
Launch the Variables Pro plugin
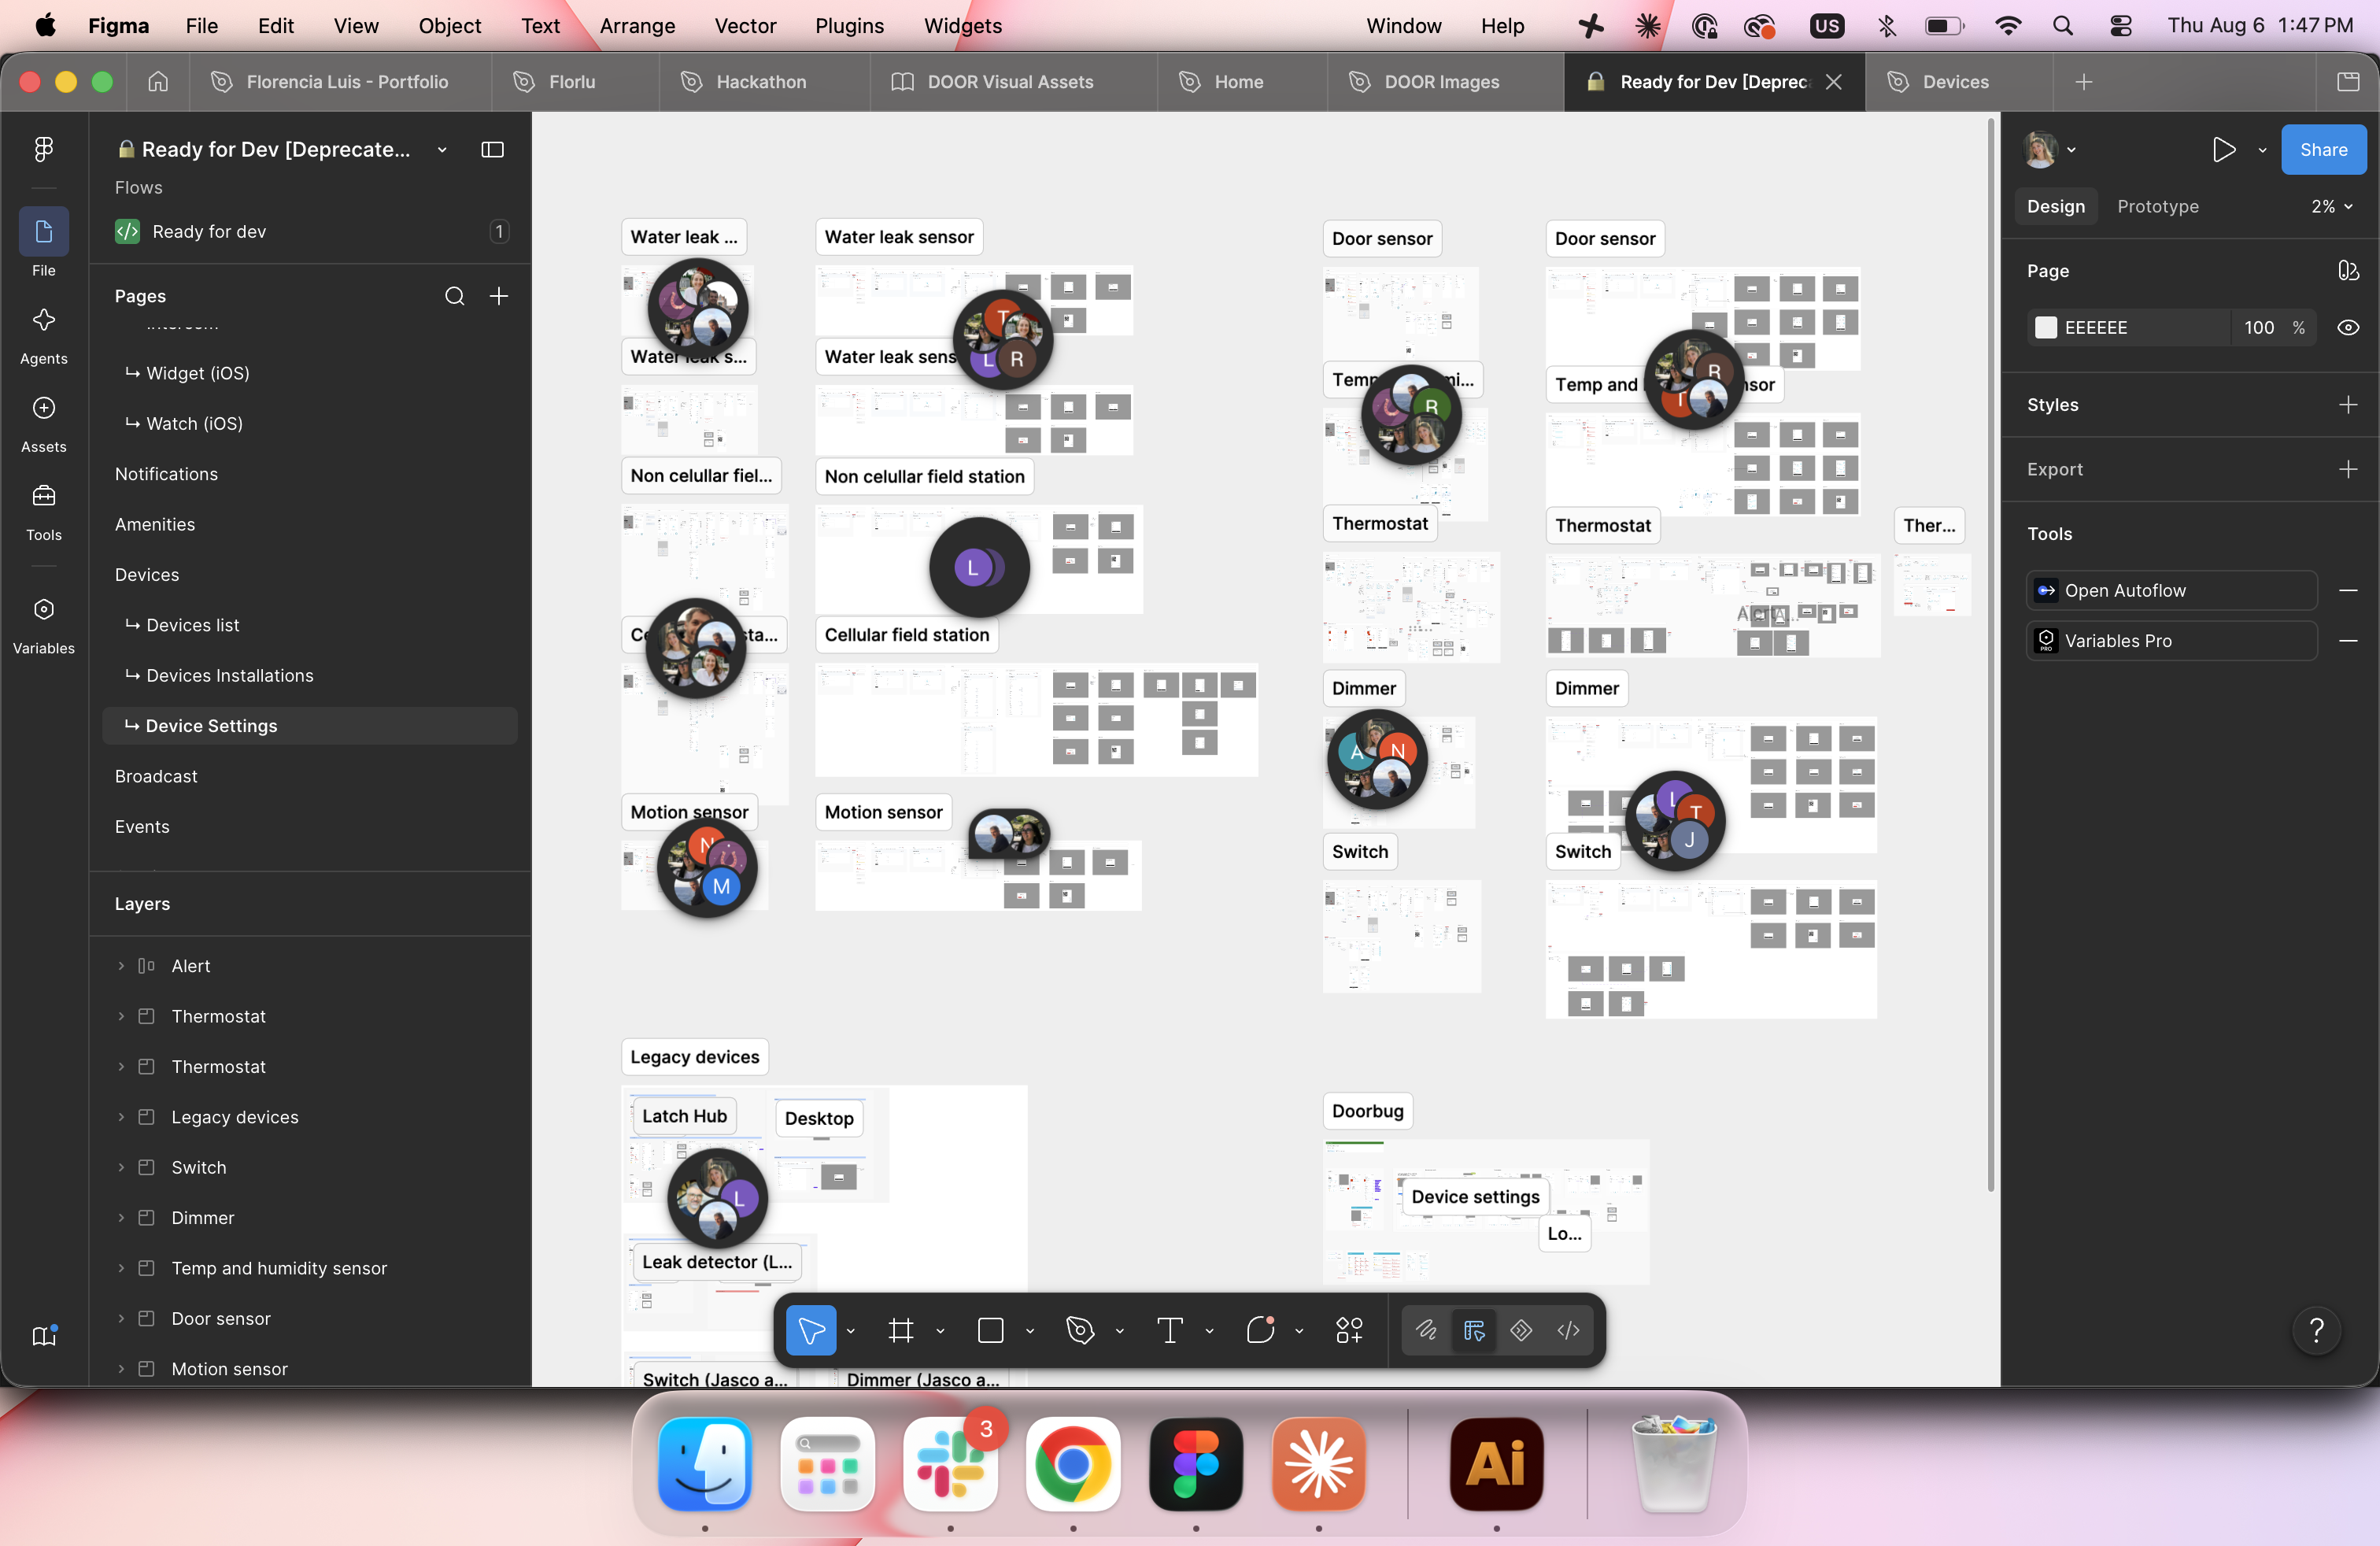(x=2171, y=641)
